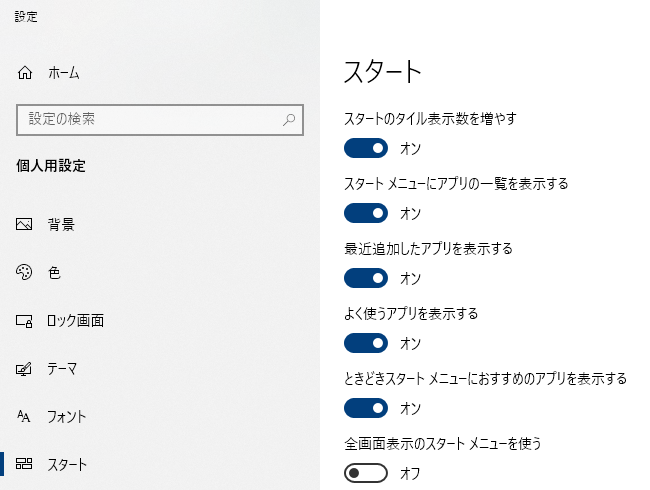Toggle off おすすめのアプリを表示する switch

pyautogui.click(x=365, y=408)
